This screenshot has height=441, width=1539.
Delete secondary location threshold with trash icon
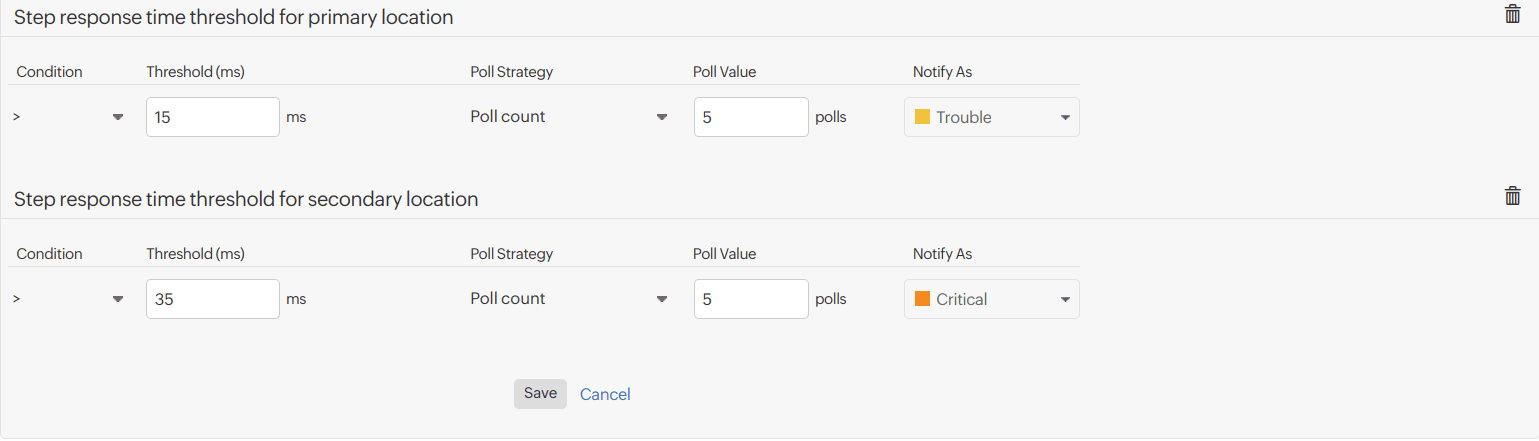[x=1512, y=196]
